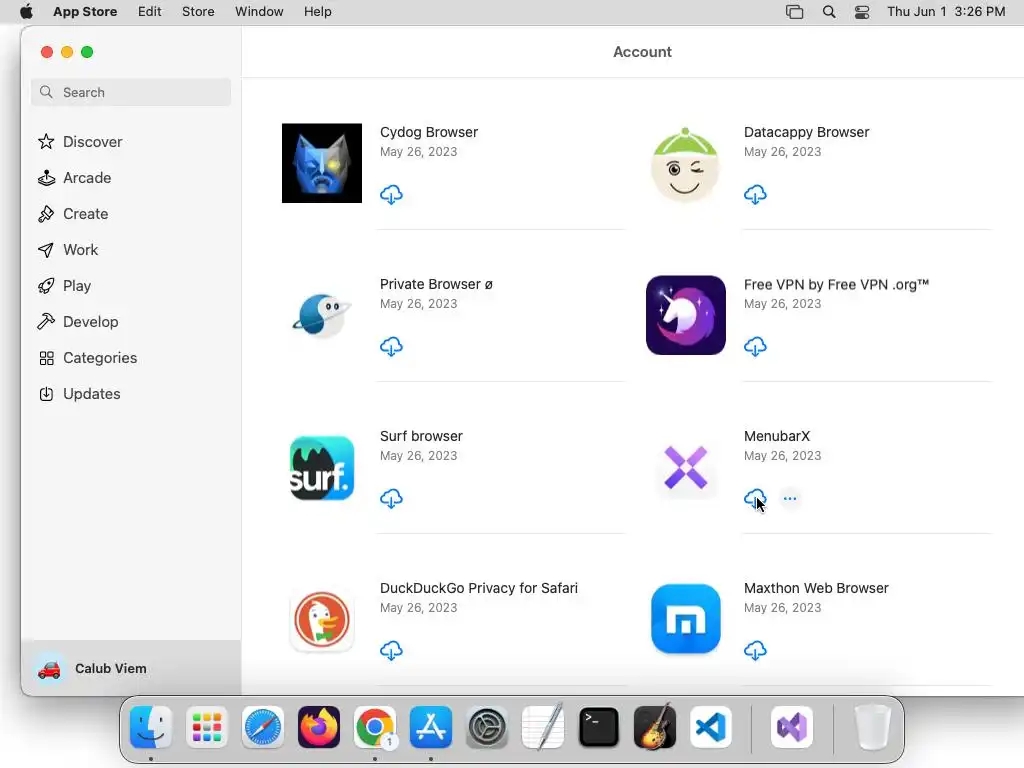The width and height of the screenshot is (1024, 768).
Task: Click the Maxthon Web Browser title
Action: click(x=816, y=588)
